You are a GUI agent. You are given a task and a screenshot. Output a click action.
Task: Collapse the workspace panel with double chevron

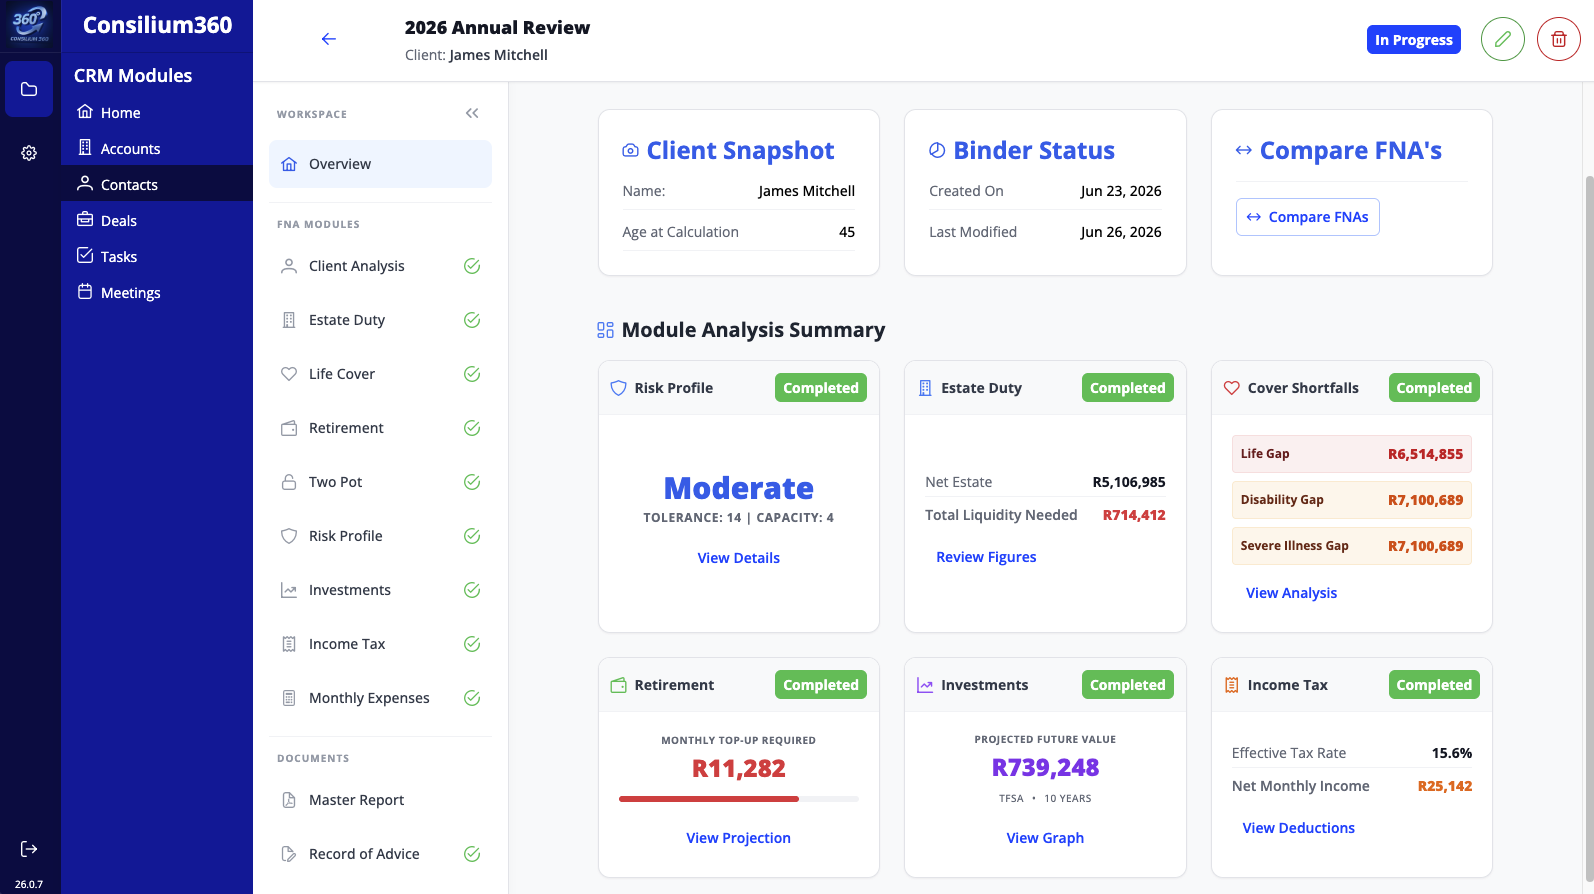coord(472,113)
